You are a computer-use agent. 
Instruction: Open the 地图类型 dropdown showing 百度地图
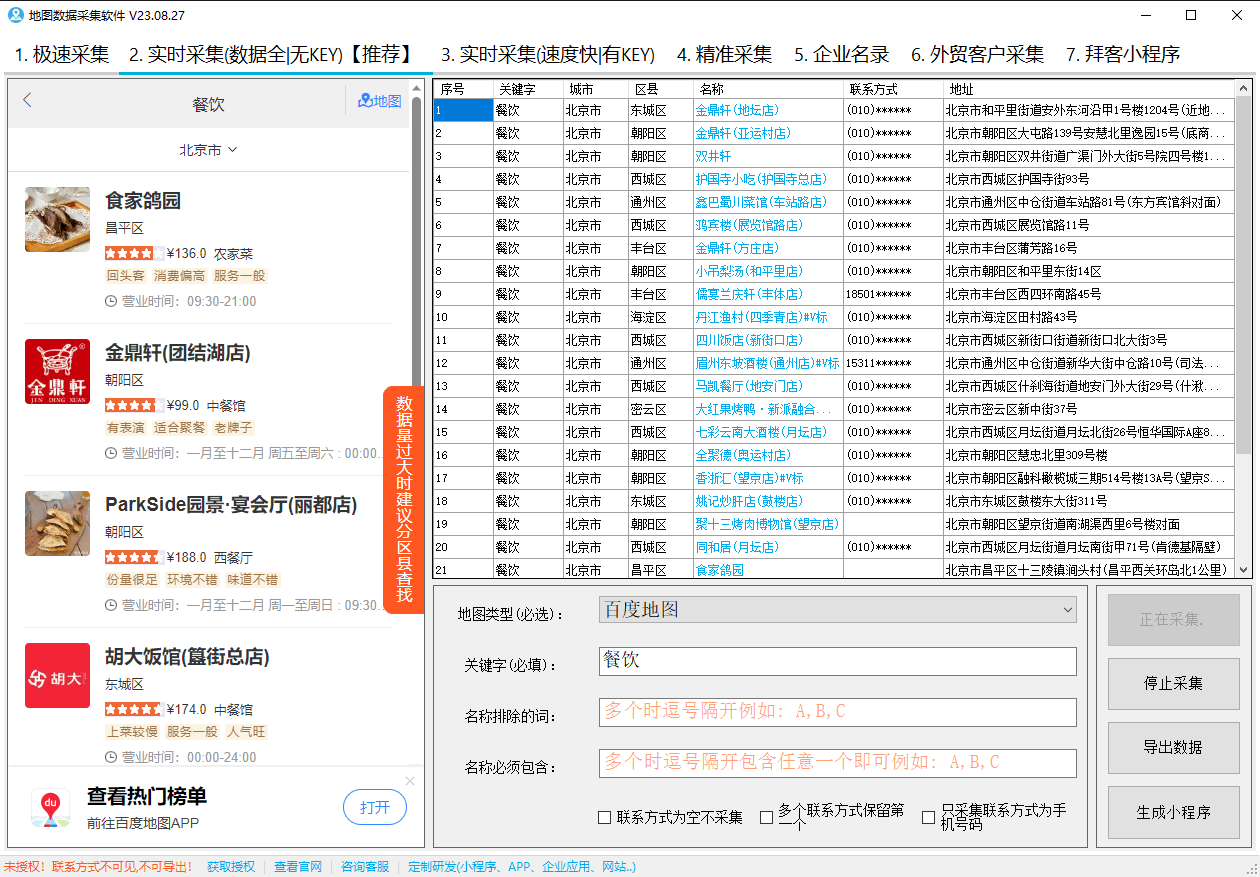[838, 610]
